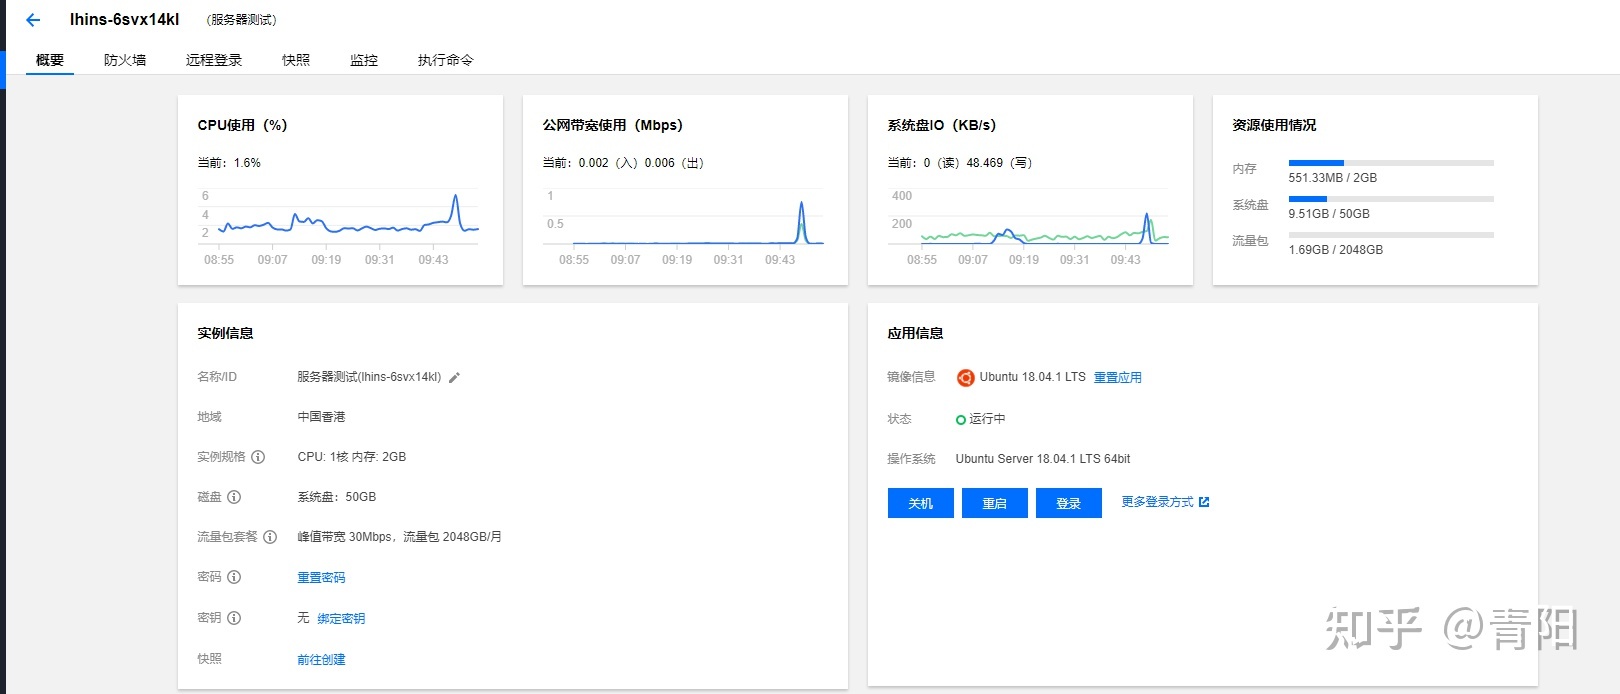Click the info icon beside 密钥

click(x=234, y=618)
